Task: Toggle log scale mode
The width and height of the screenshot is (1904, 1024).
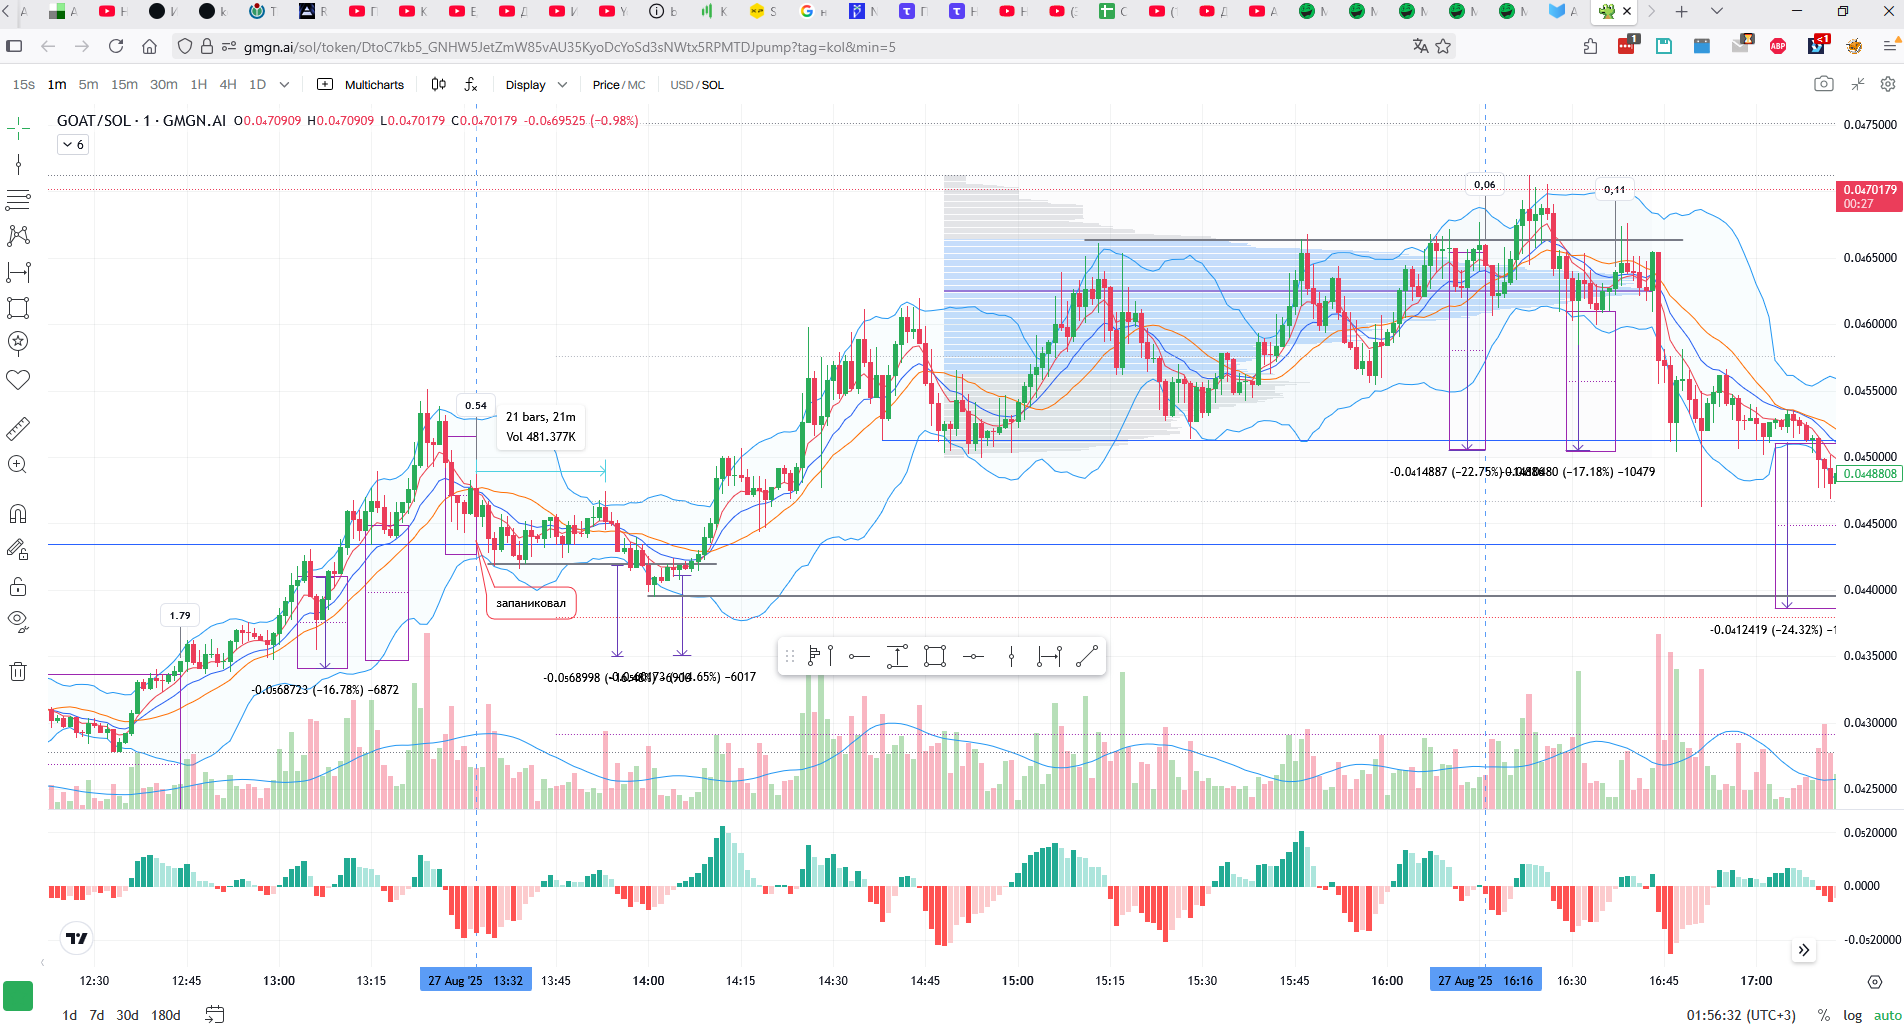Action: pos(1853,1015)
